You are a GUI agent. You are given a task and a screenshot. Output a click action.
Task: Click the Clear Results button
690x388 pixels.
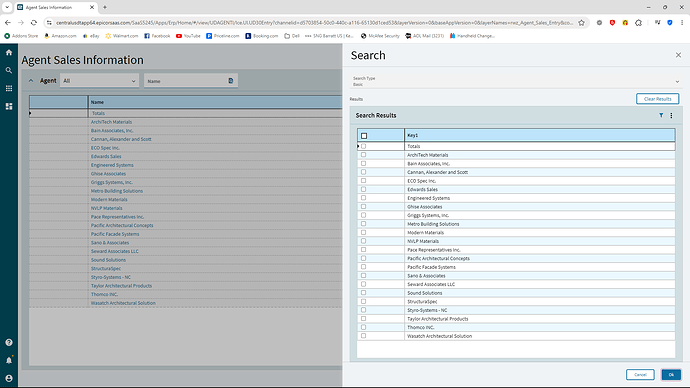point(657,99)
